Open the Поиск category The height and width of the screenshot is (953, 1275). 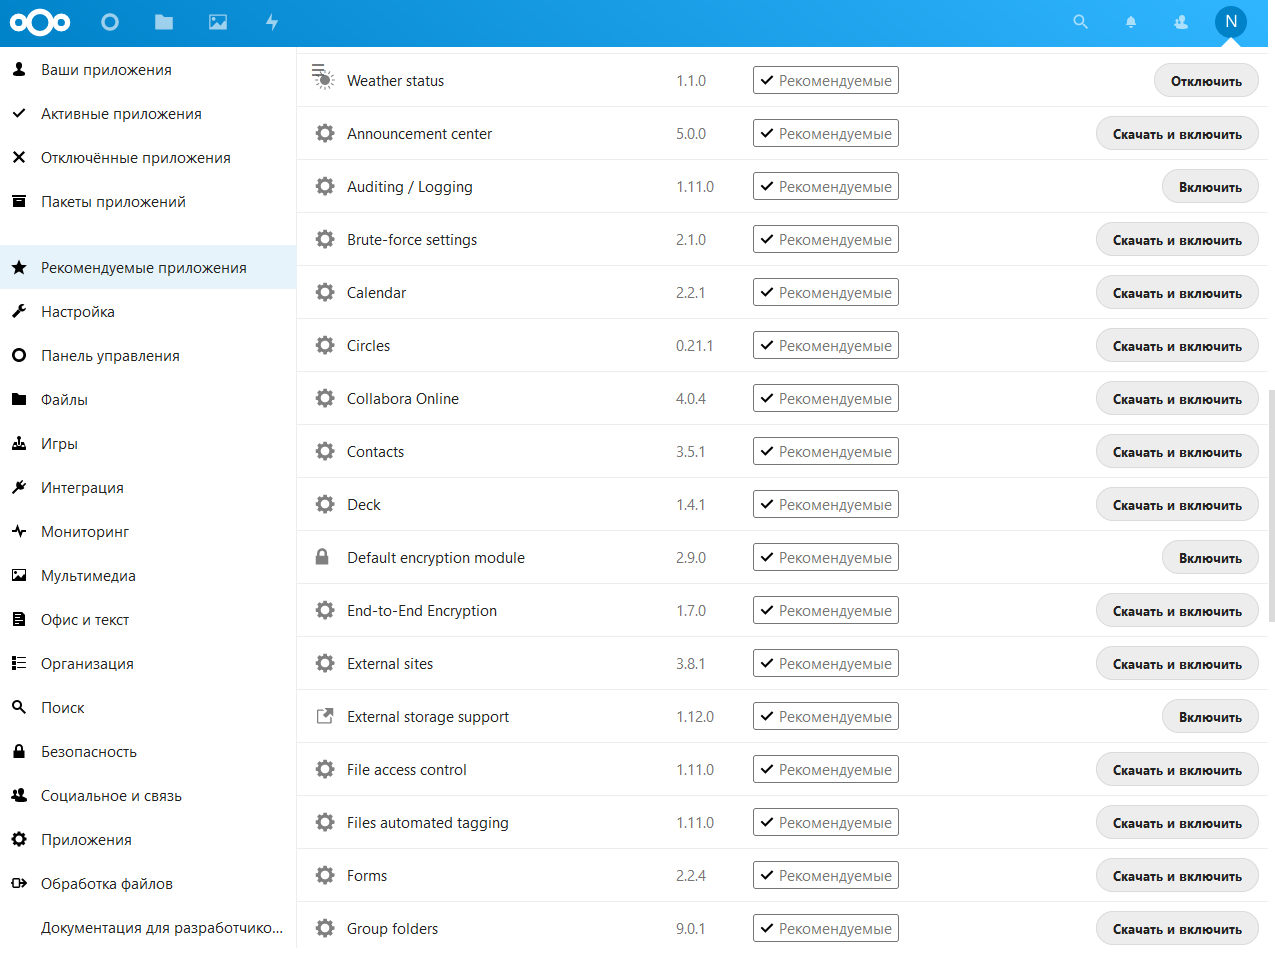coord(148,708)
